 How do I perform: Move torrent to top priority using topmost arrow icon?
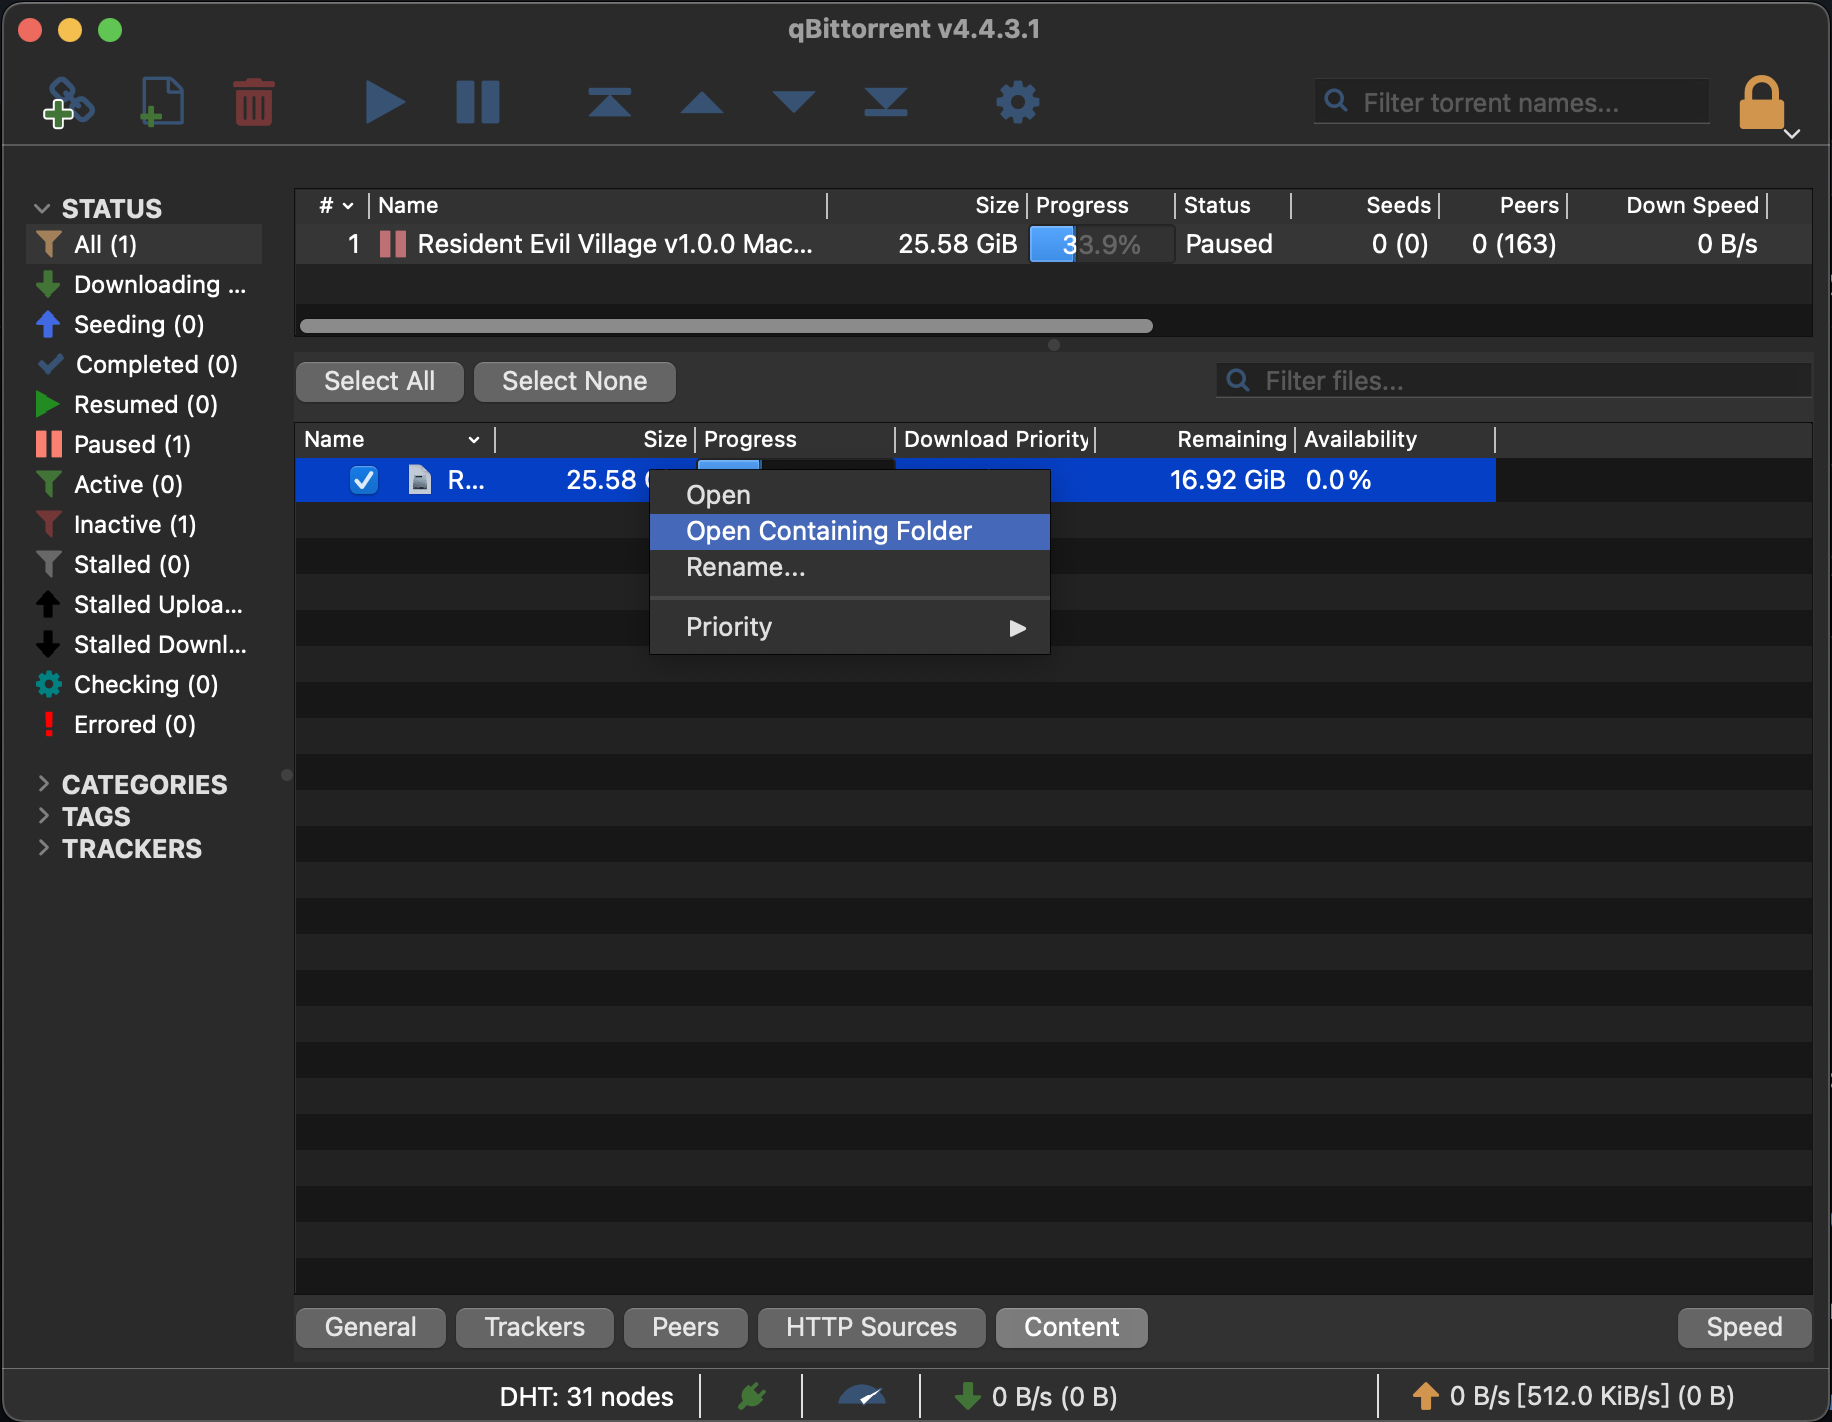(610, 101)
